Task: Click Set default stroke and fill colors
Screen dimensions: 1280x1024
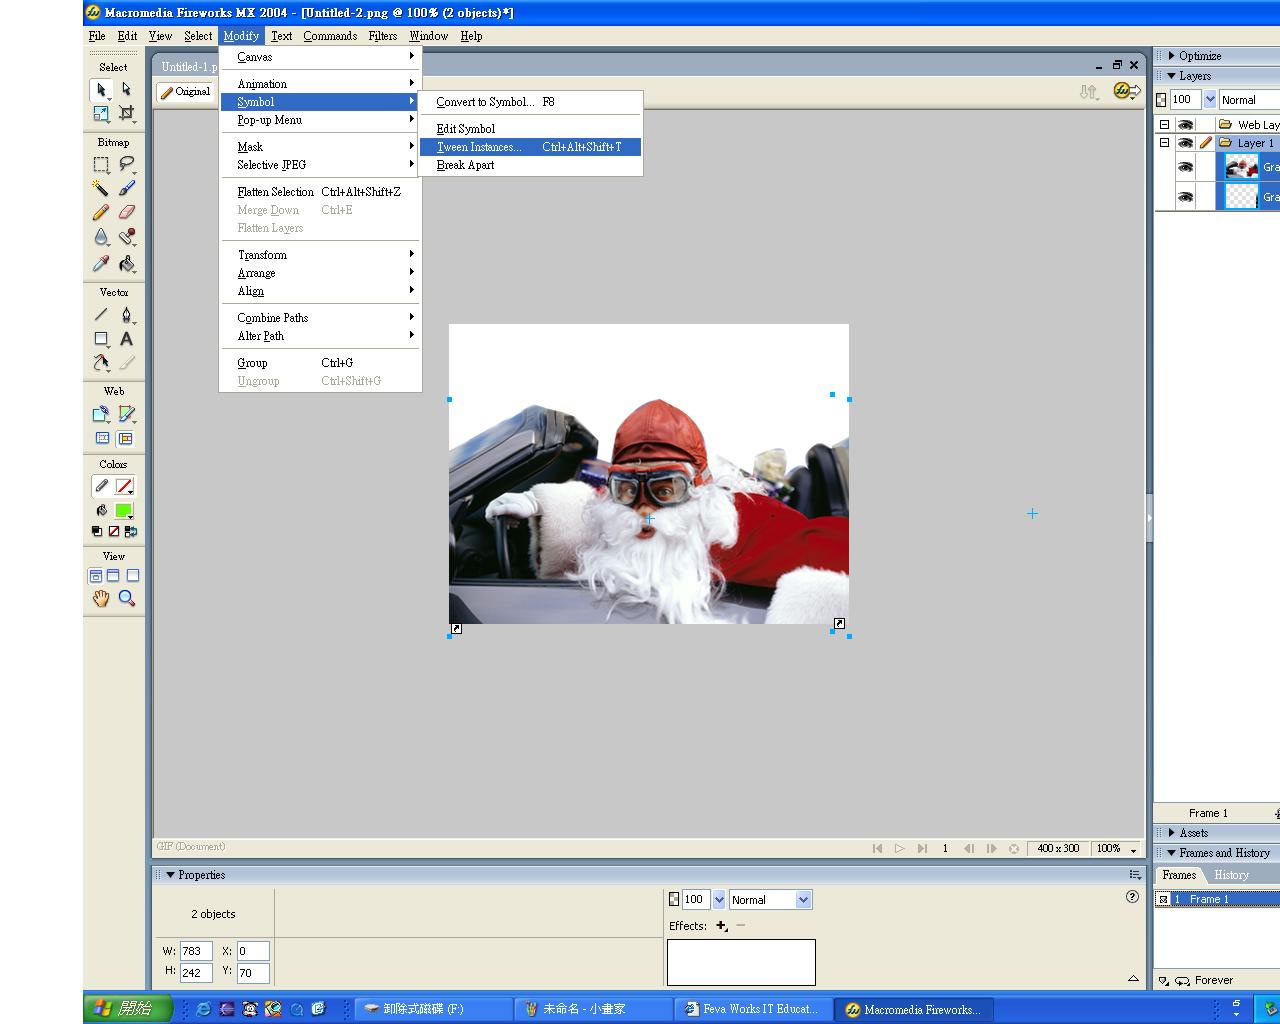Action: pyautogui.click(x=96, y=531)
